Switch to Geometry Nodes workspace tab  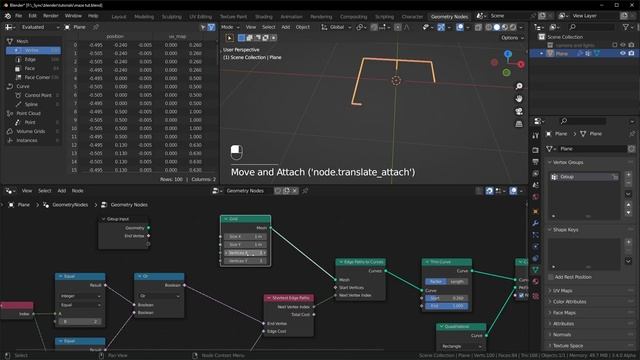click(449, 16)
